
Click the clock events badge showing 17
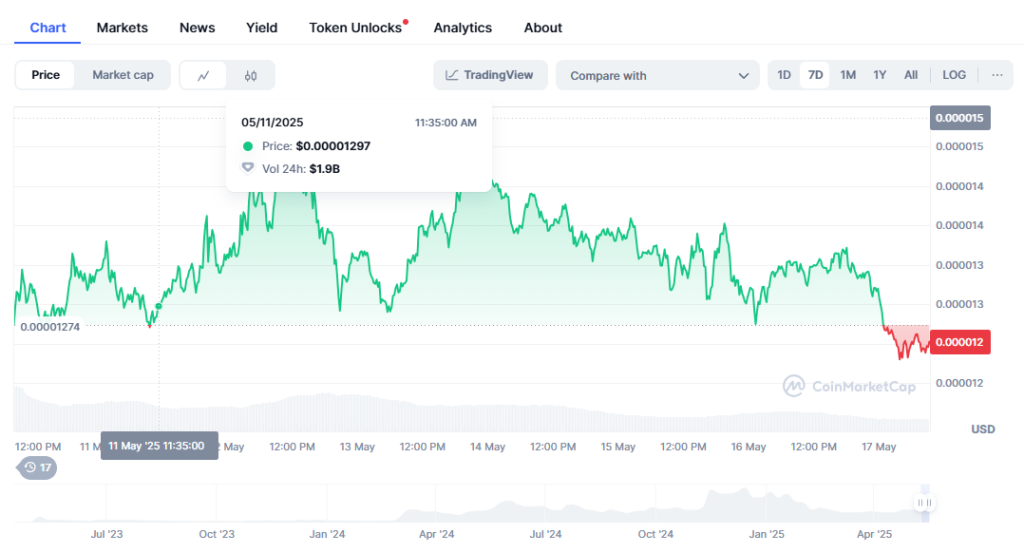[38, 467]
